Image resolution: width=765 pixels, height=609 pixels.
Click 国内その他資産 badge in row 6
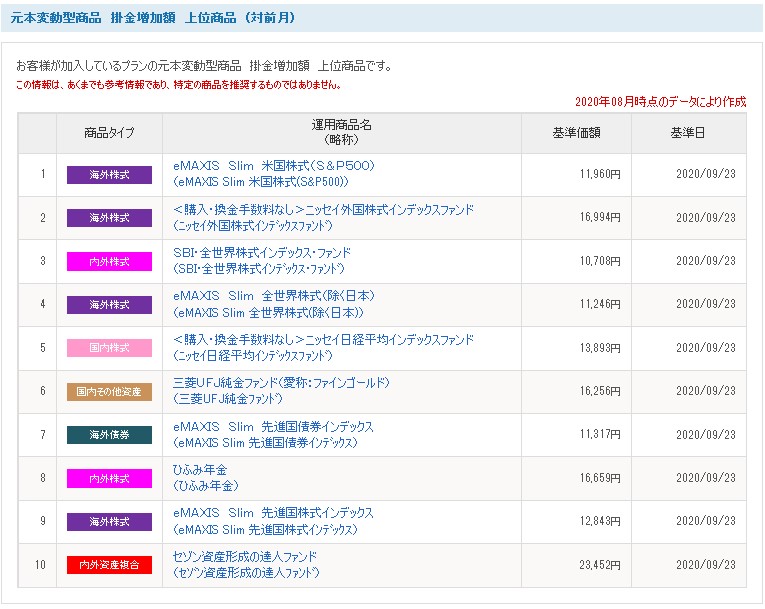click(x=109, y=391)
